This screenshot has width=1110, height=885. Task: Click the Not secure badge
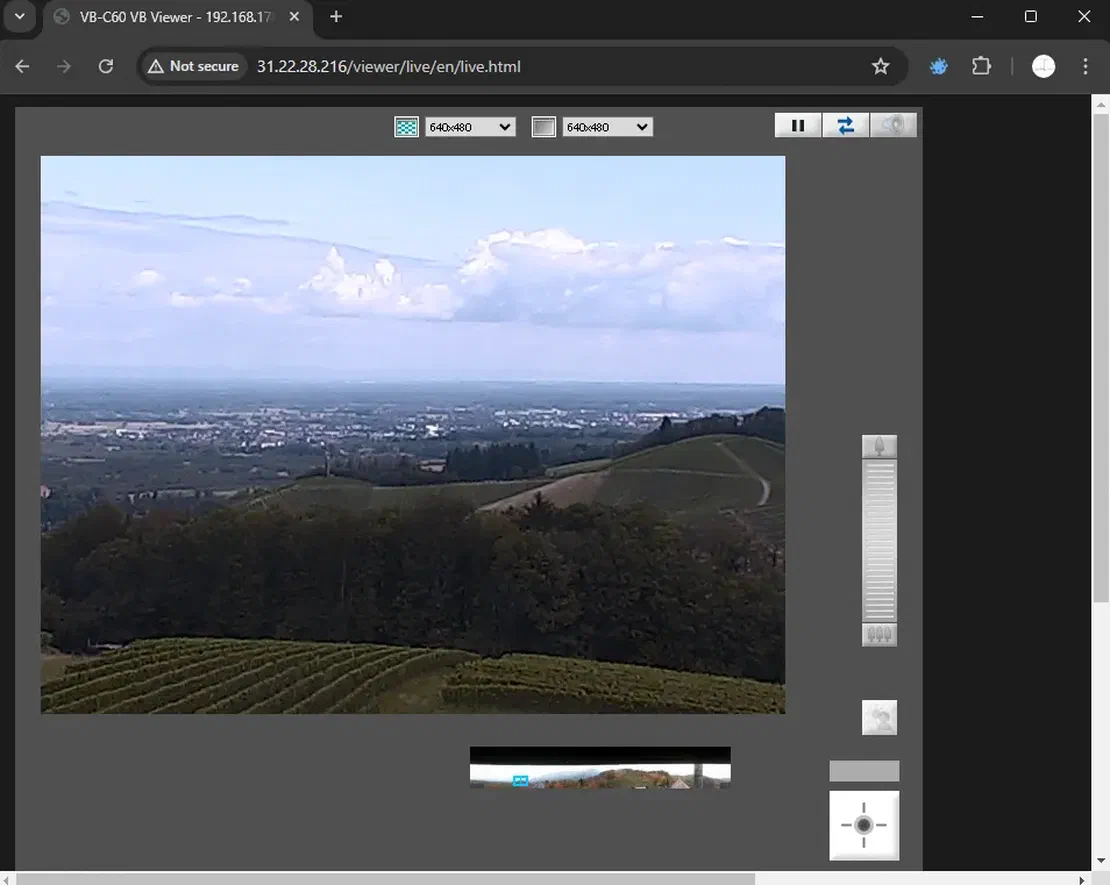(192, 66)
